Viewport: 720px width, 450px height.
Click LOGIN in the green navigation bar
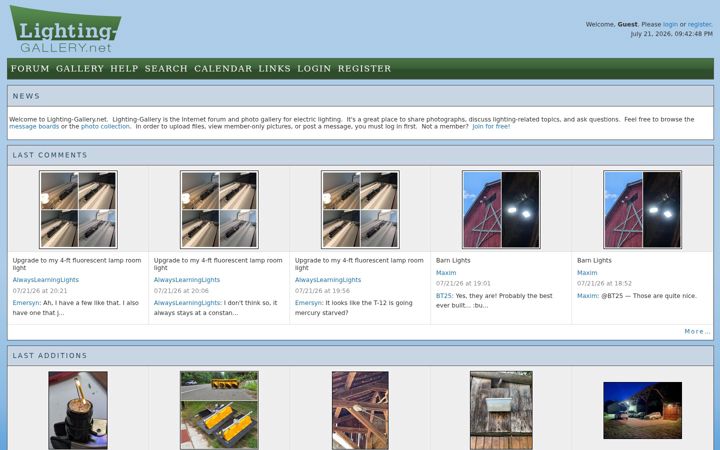coord(314,68)
